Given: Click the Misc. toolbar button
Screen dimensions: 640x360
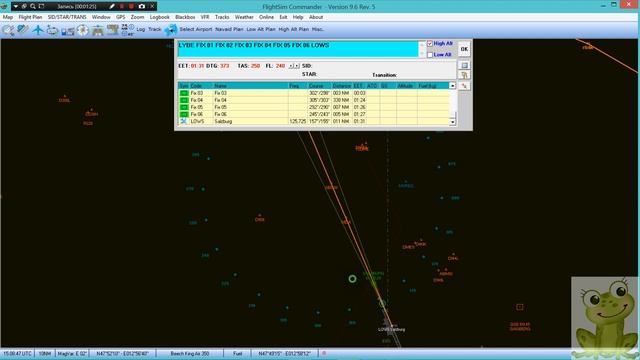Looking at the screenshot, I should point(318,29).
